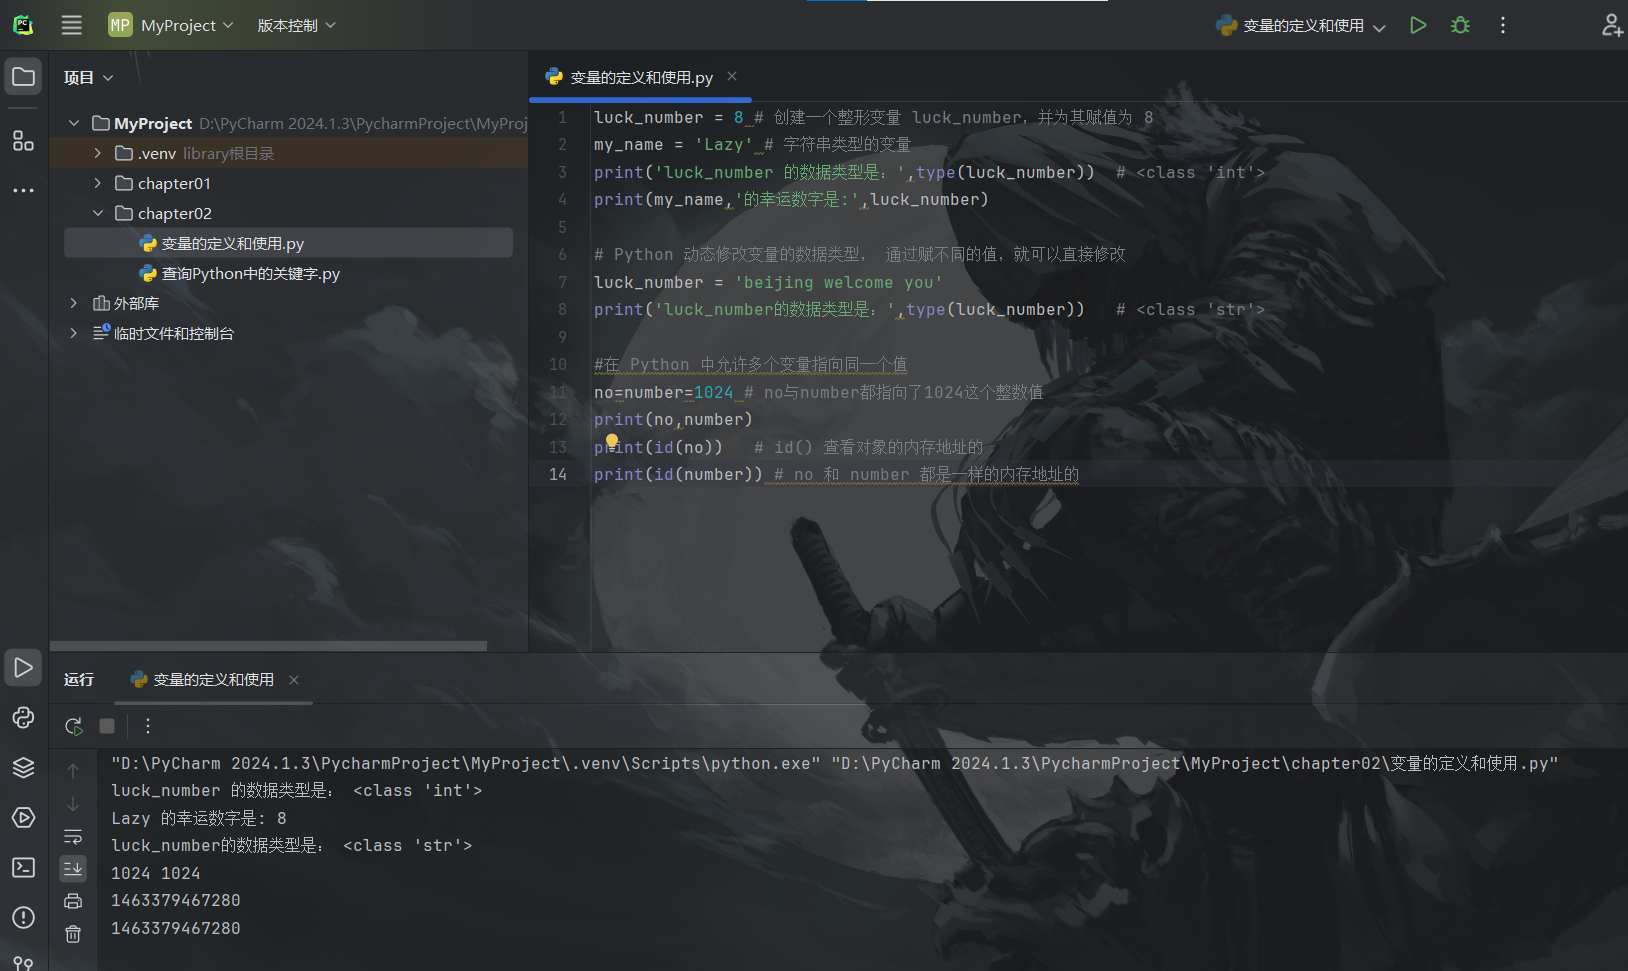
Task: Jump down the stack trace arrow
Action: pos(73,804)
